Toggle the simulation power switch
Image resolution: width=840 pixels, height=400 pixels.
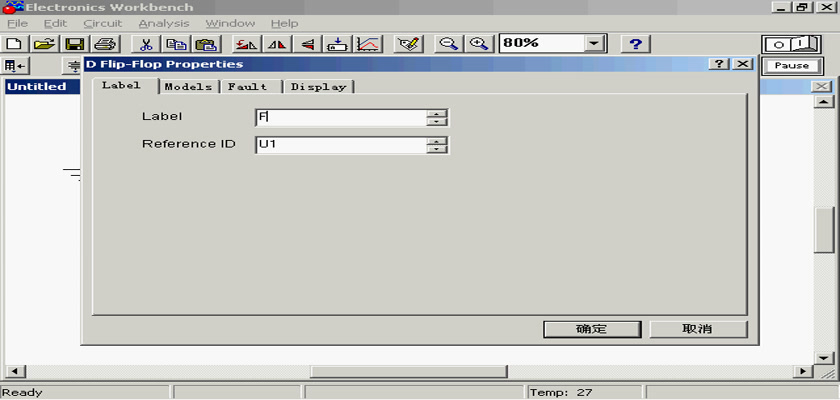[x=790, y=44]
